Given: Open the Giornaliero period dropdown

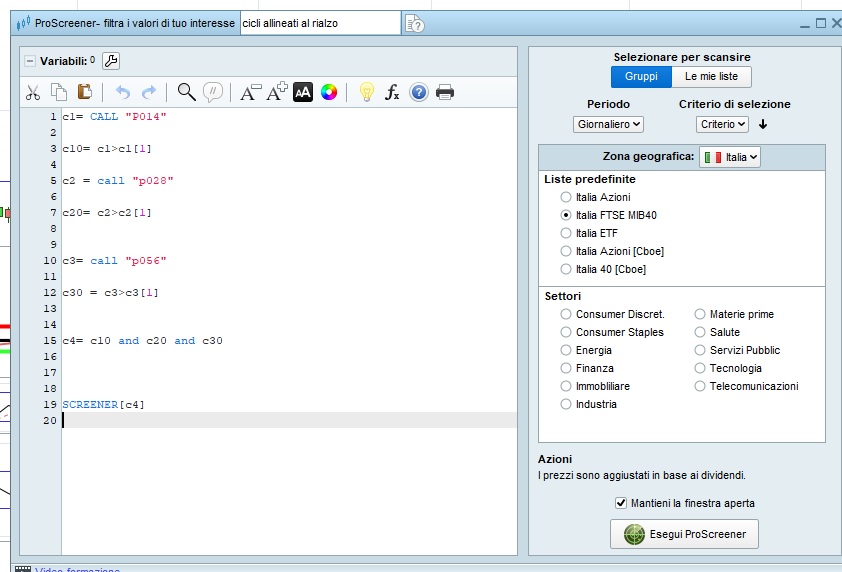Looking at the screenshot, I should click(608, 124).
